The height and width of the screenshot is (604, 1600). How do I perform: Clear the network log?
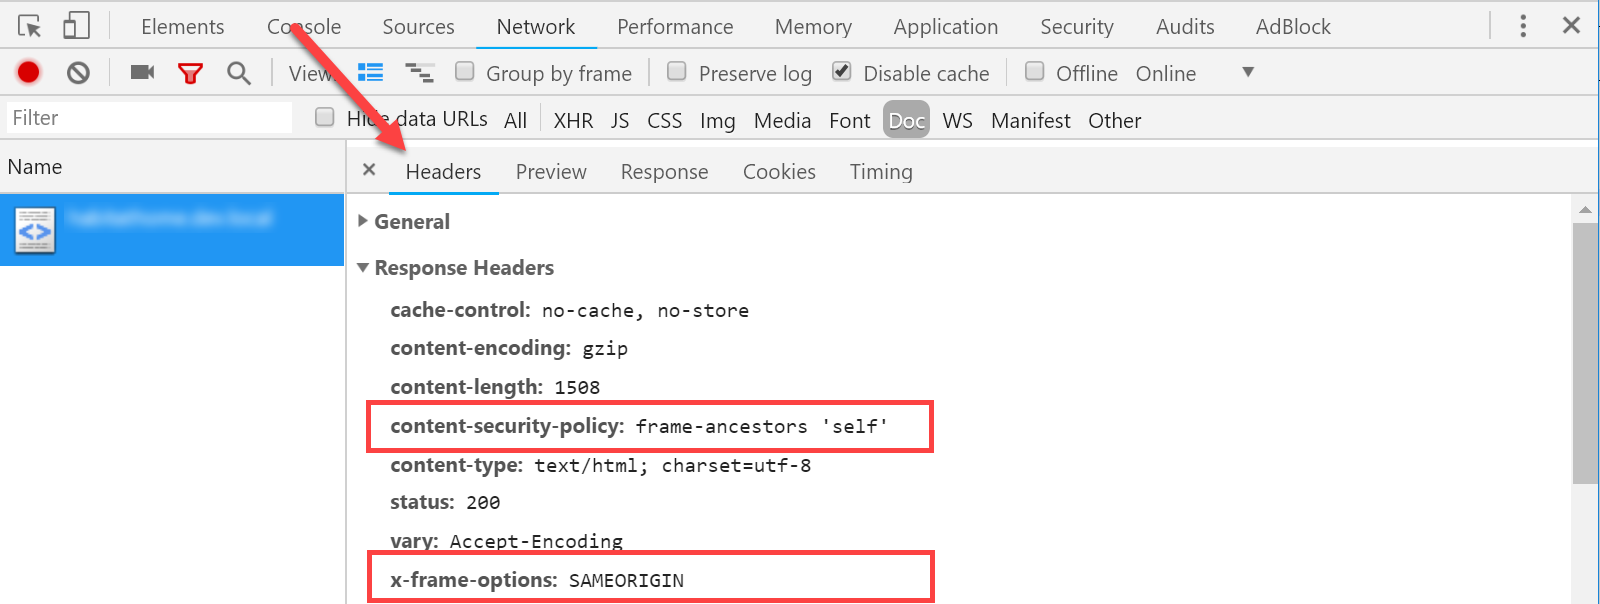click(78, 72)
